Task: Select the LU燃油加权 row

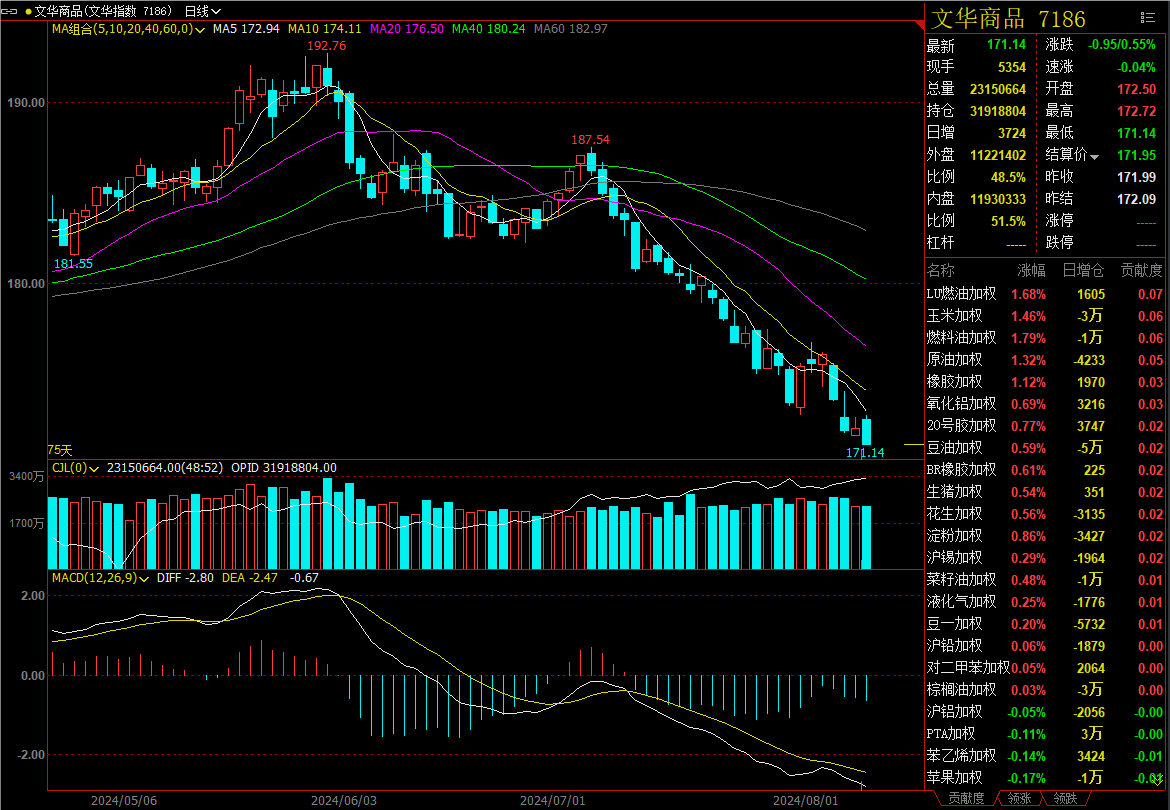Action: pyautogui.click(x=1045, y=294)
